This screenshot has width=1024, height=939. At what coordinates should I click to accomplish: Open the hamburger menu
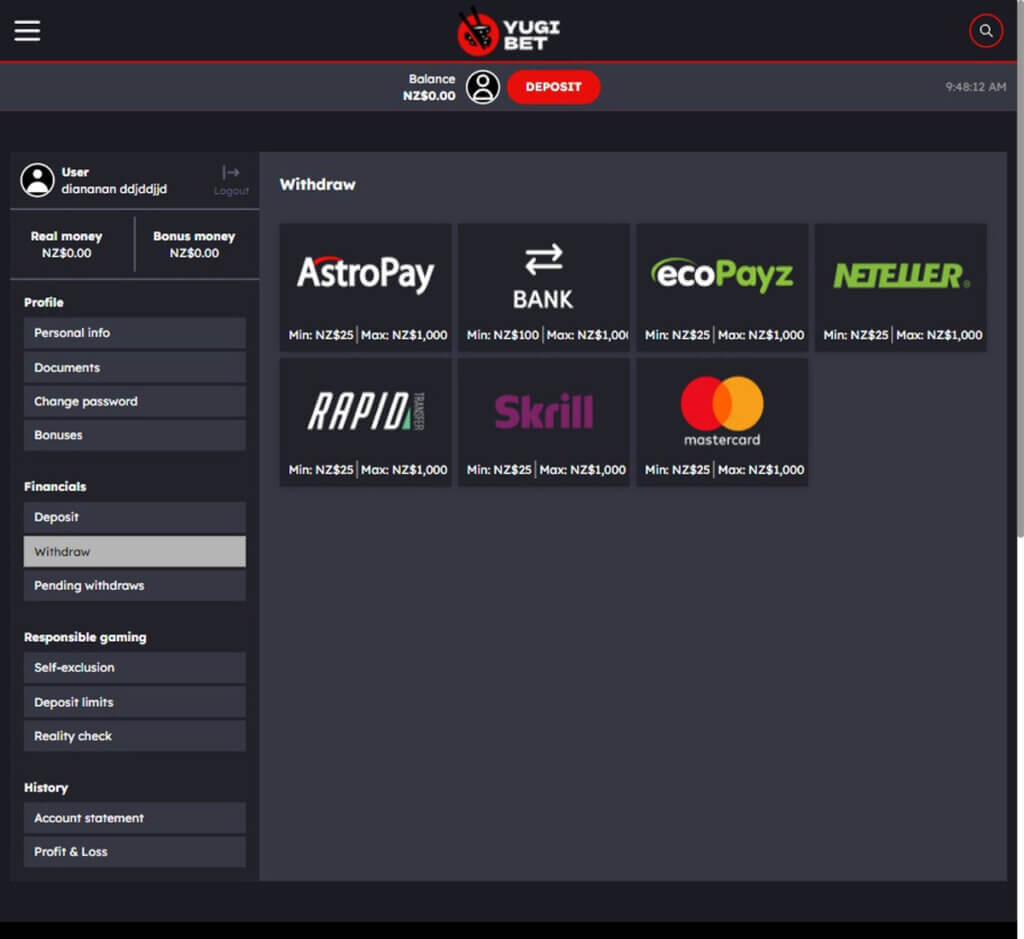click(27, 31)
